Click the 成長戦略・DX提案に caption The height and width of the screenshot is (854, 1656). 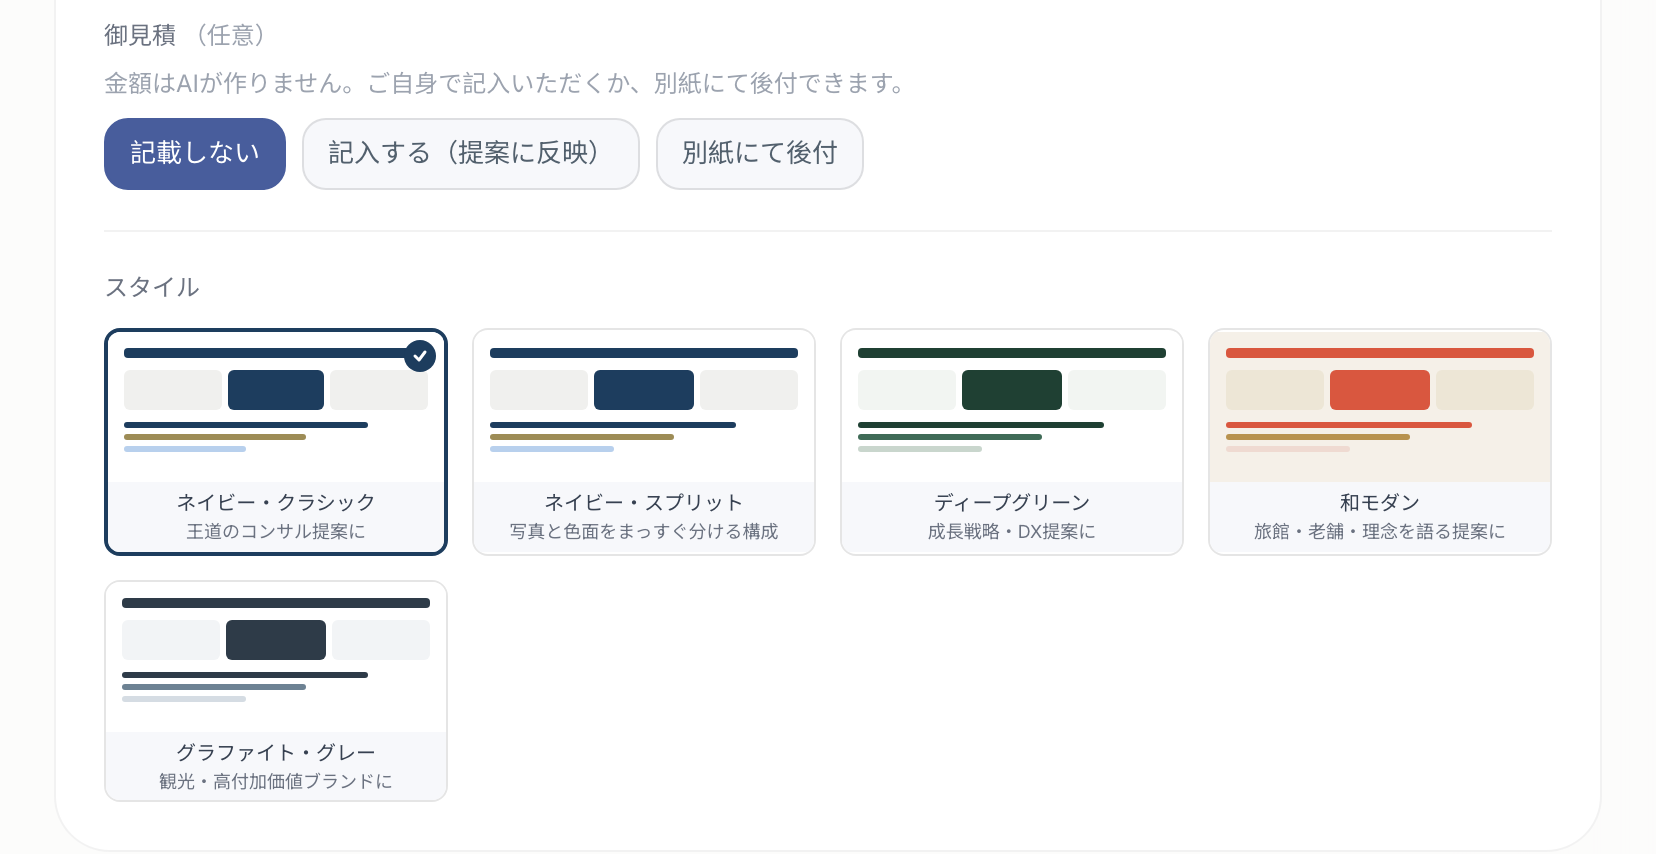pyautogui.click(x=1012, y=532)
